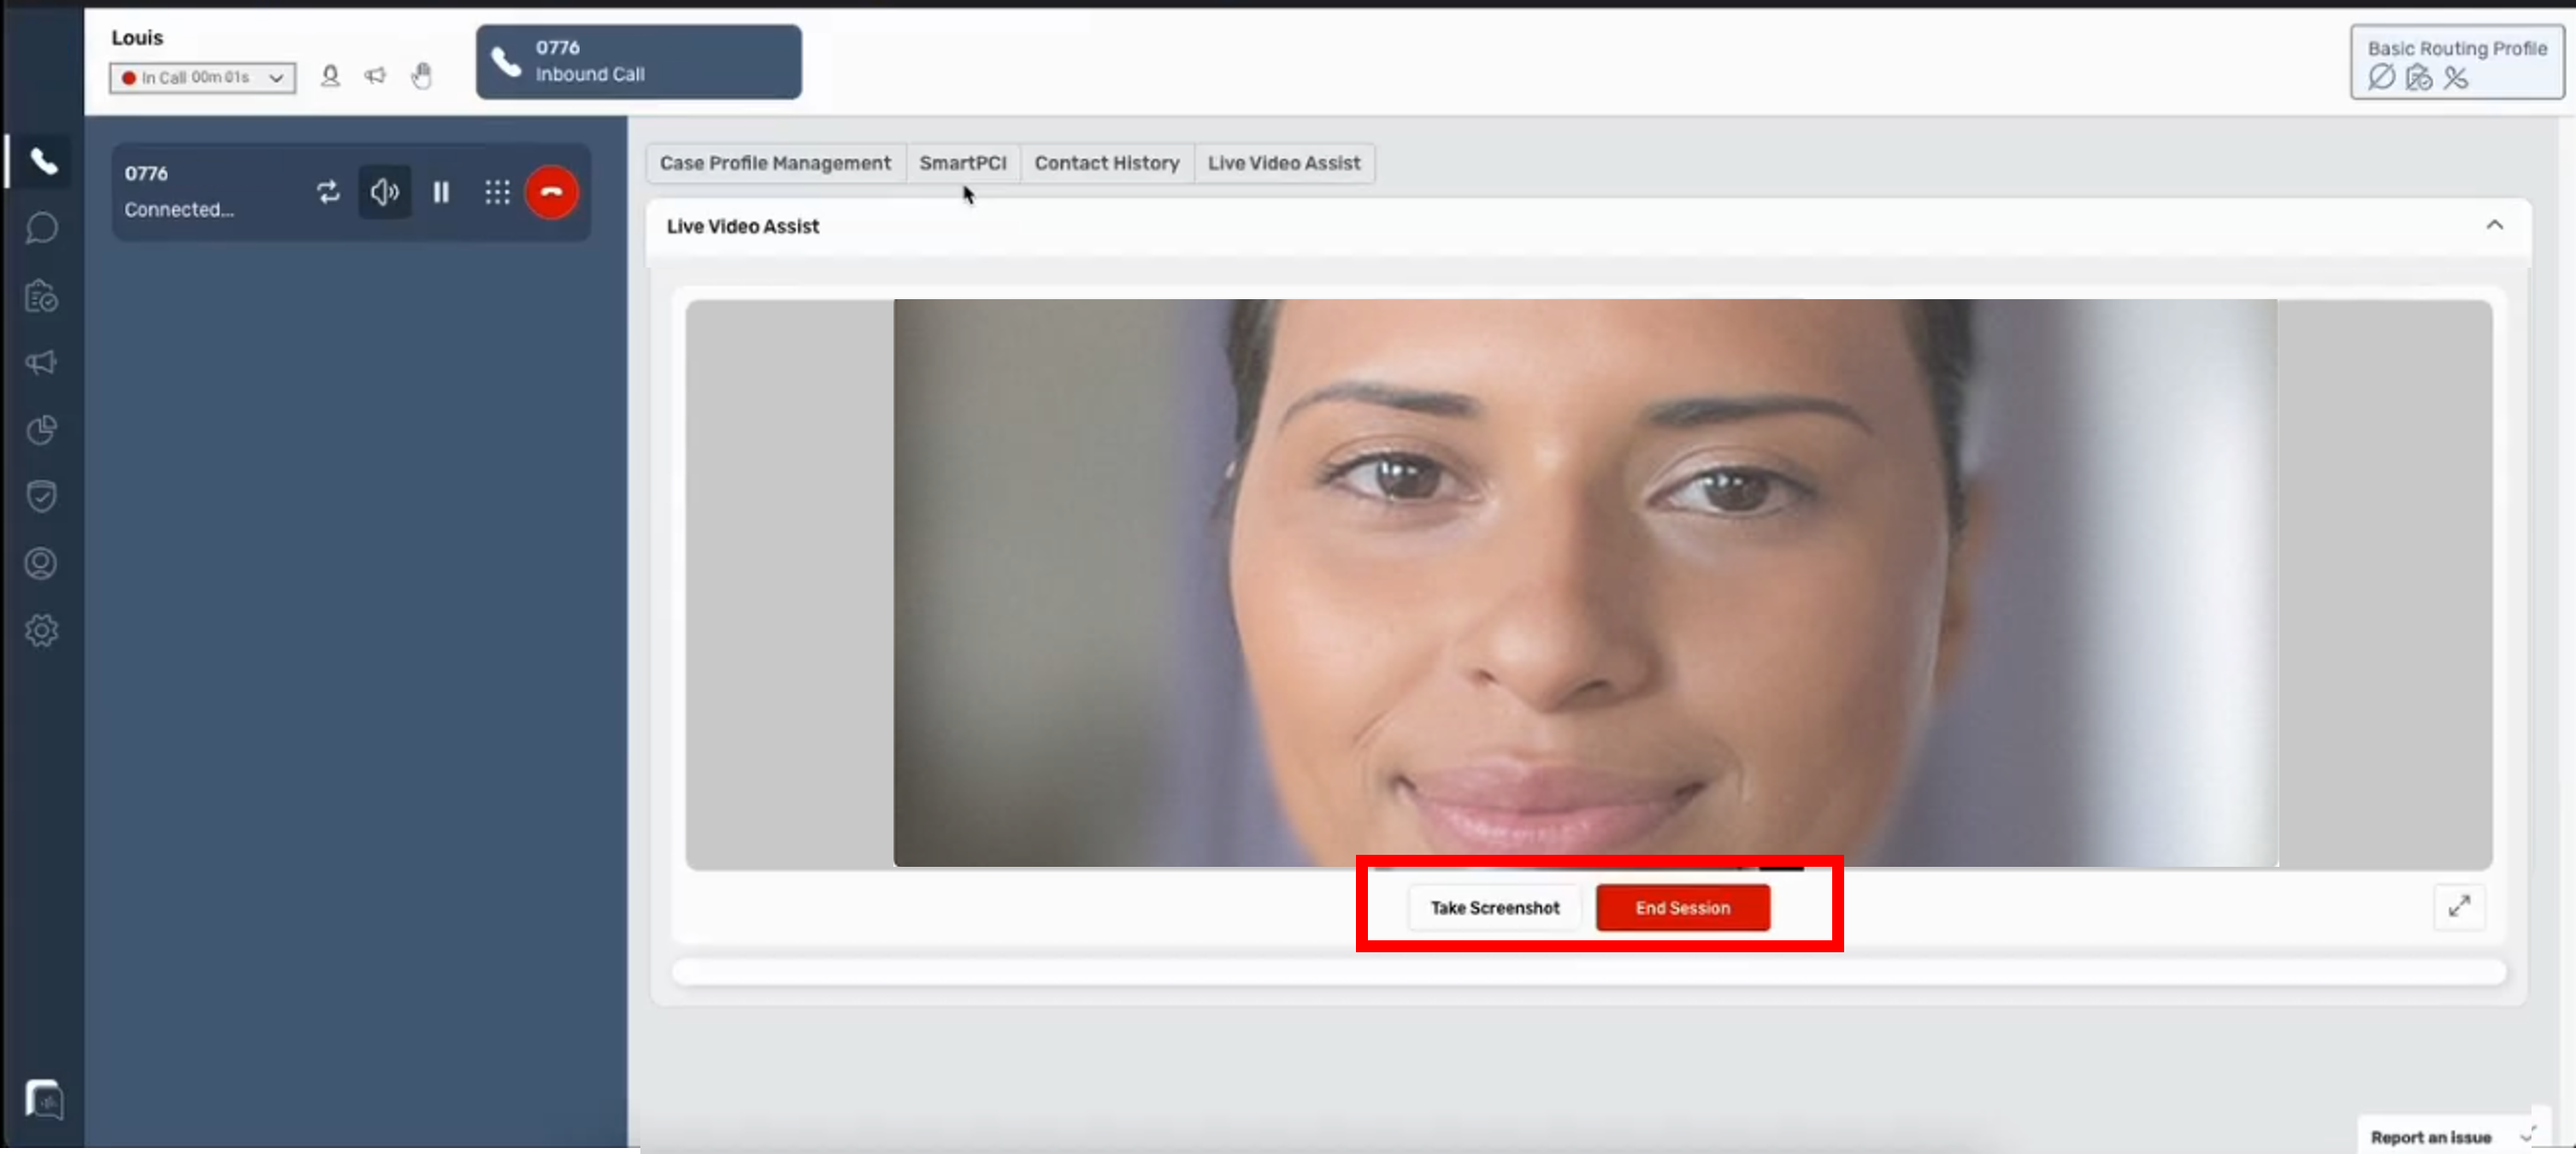This screenshot has width=2576, height=1154.
Task: Open the settings gear in sidebar
Action: coord(41,630)
